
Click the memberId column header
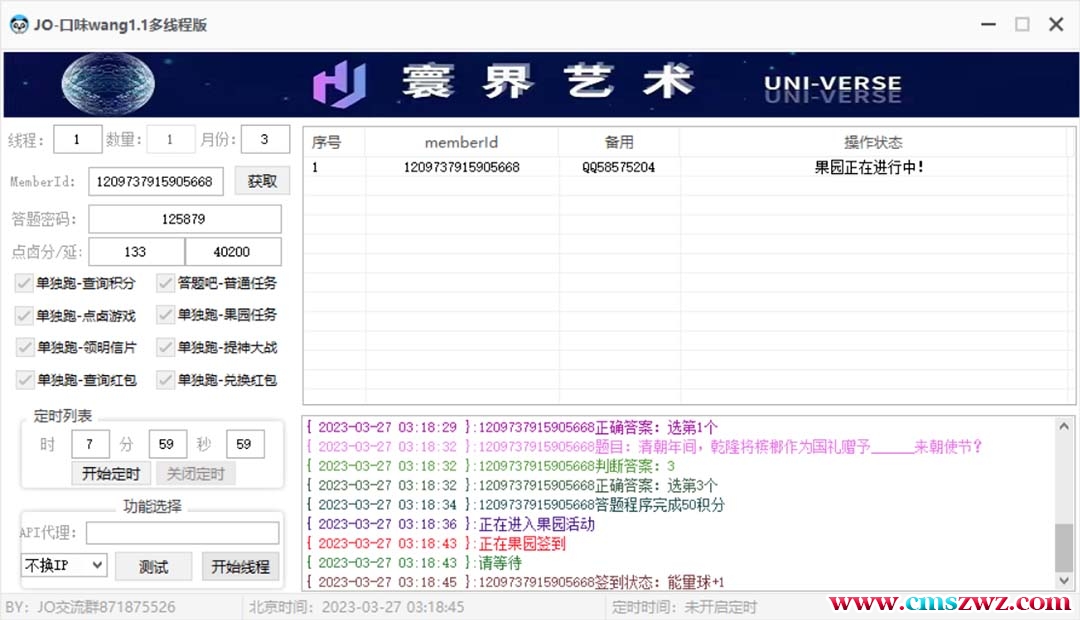click(461, 142)
